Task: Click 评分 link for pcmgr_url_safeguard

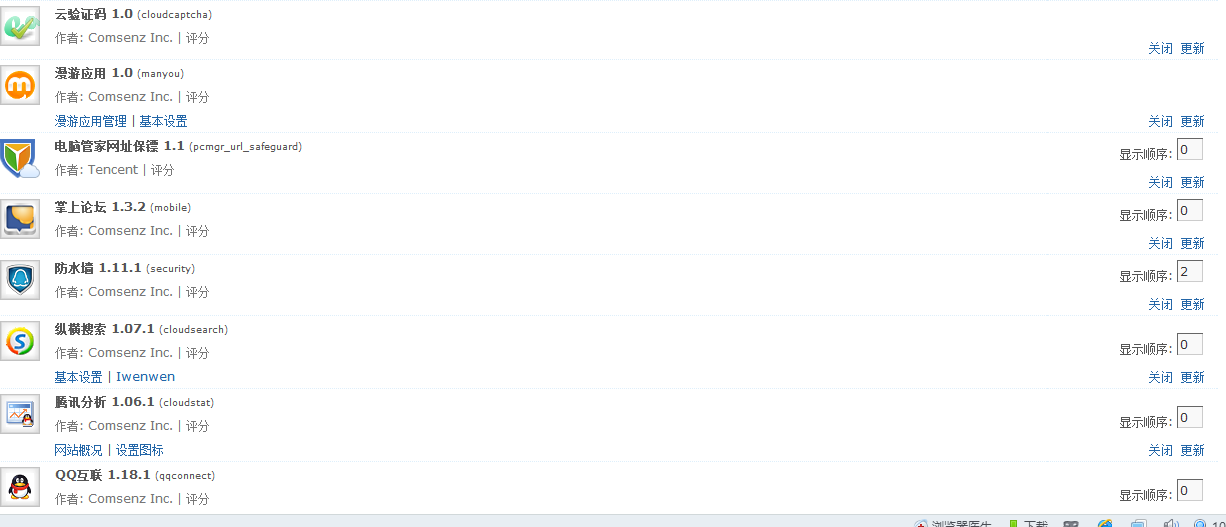Action: click(x=162, y=170)
